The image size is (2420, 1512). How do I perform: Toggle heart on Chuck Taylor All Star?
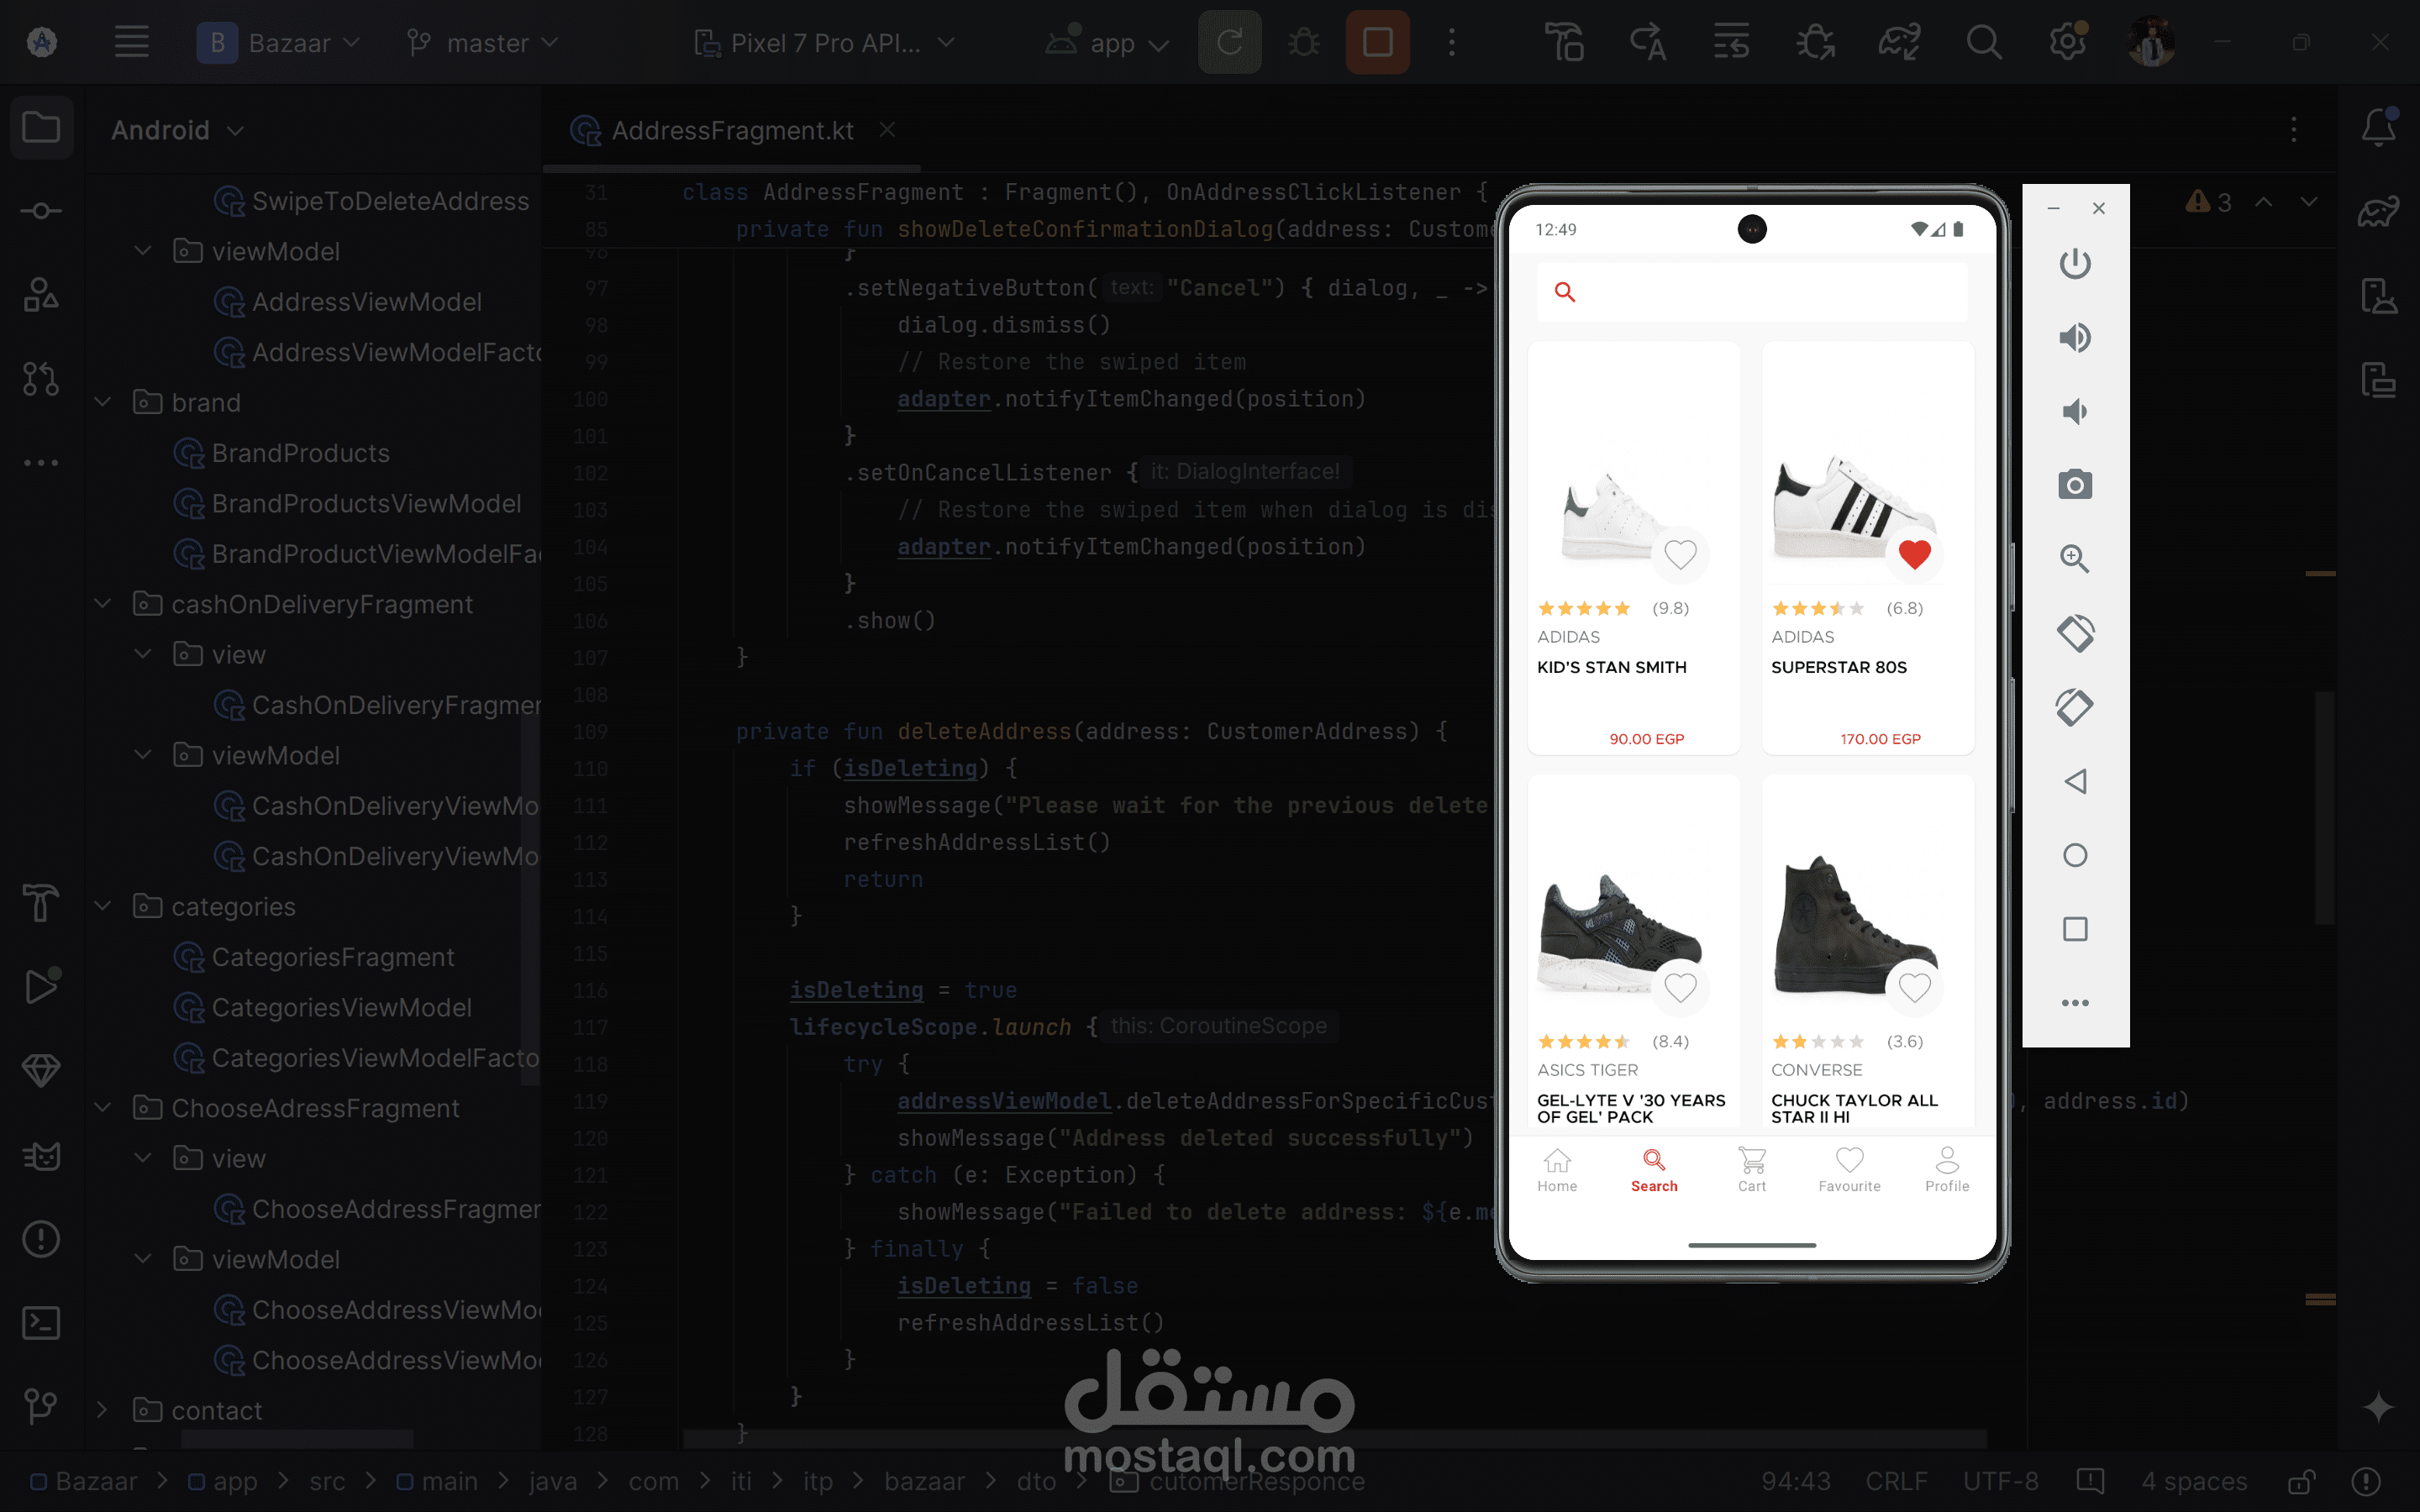1914,988
